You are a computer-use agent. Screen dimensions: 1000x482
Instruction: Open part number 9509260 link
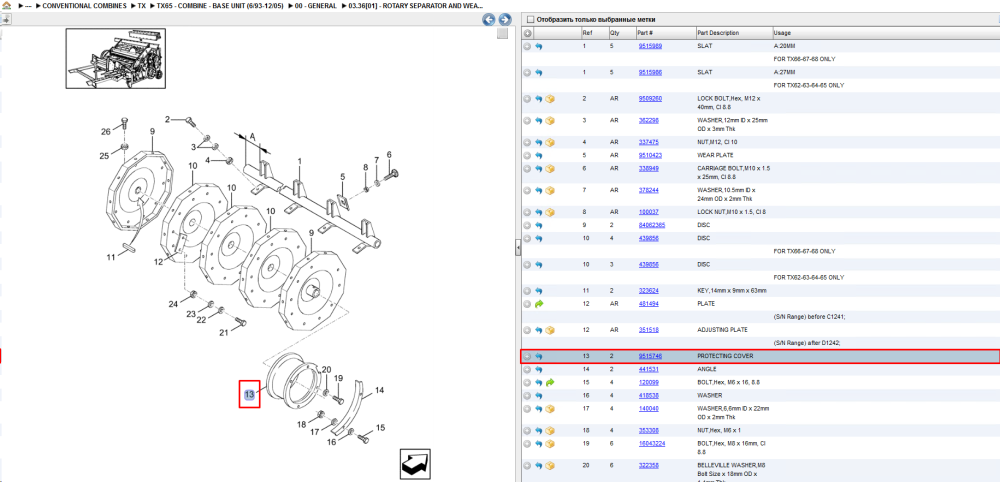(x=650, y=99)
